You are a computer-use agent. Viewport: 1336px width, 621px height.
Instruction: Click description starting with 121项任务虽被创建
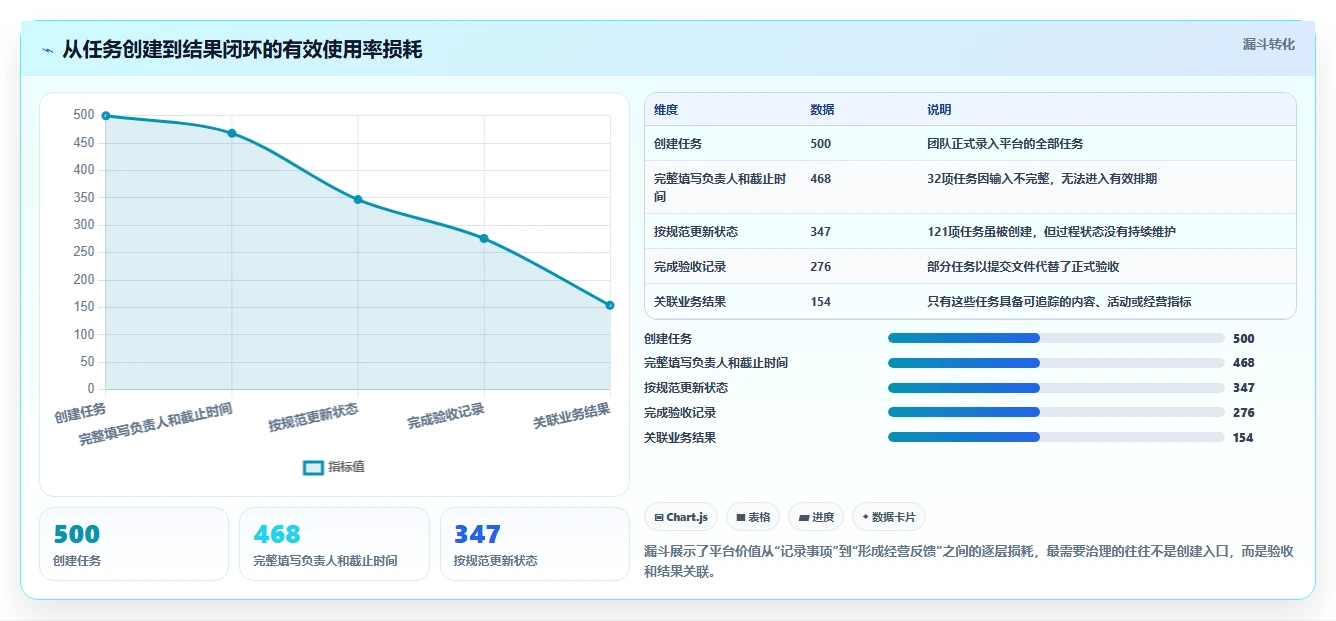coord(1051,232)
